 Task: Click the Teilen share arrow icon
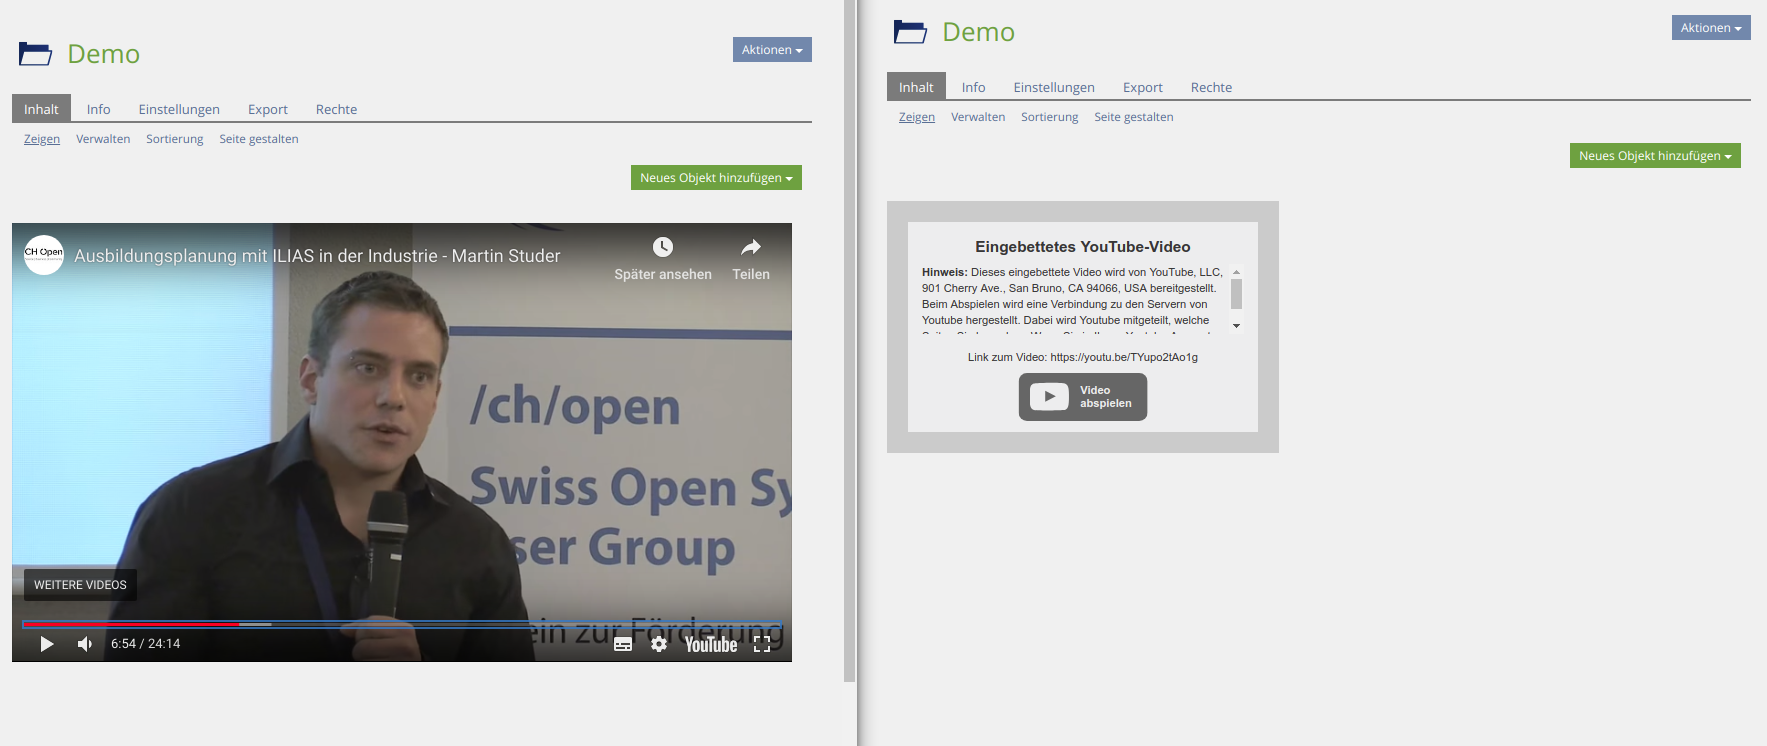tap(751, 247)
